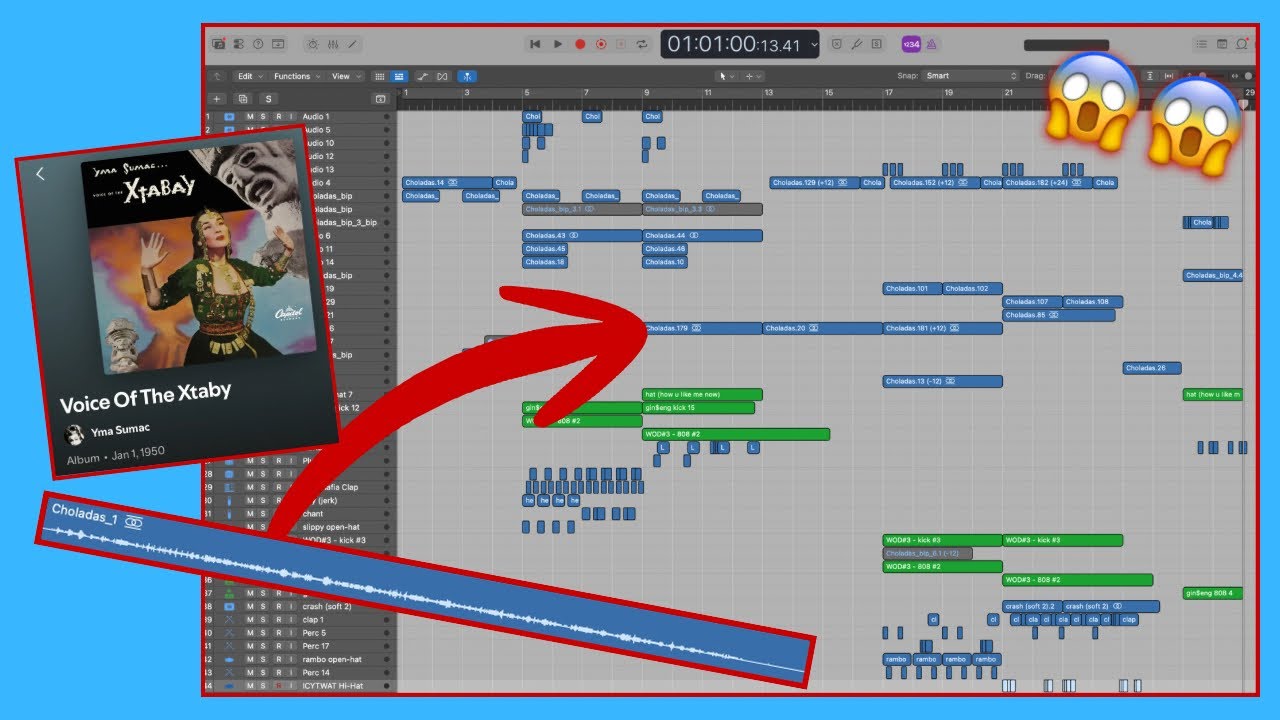Open the Command-click tool menu

753,76
